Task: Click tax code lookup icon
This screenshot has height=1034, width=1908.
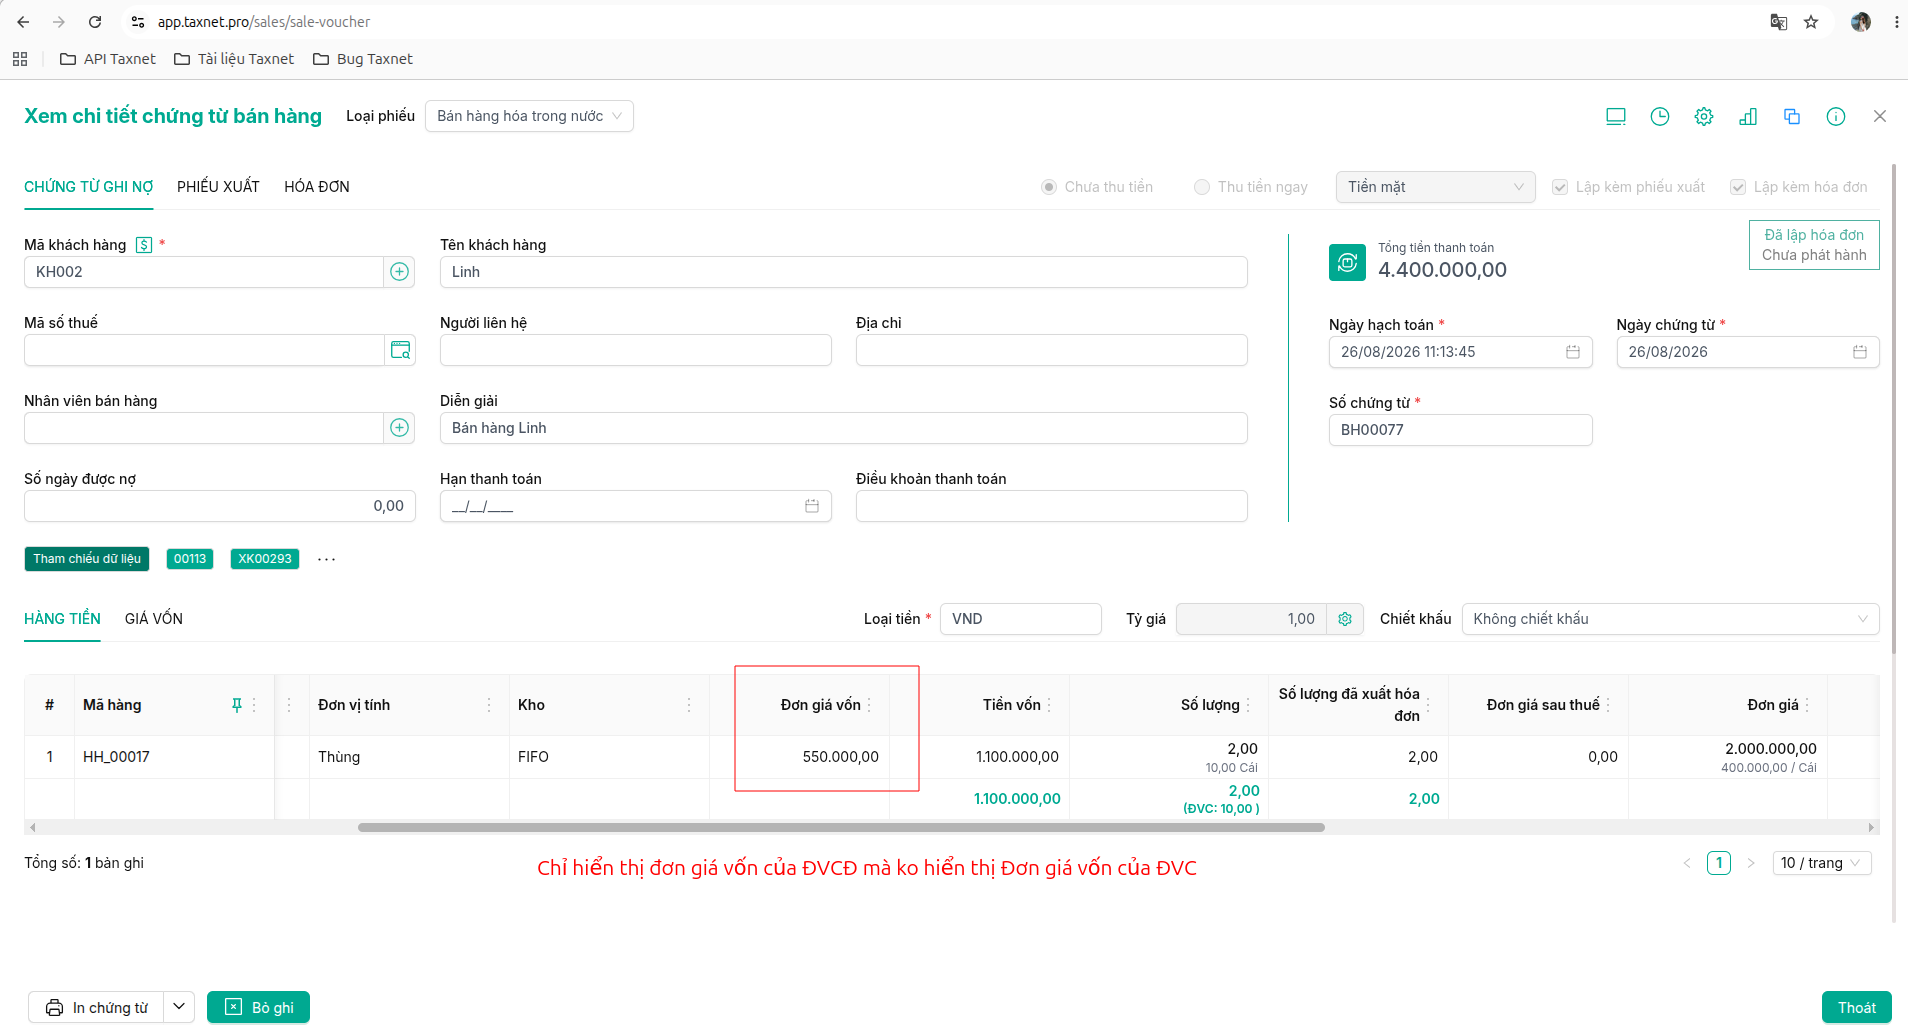Action: (400, 350)
